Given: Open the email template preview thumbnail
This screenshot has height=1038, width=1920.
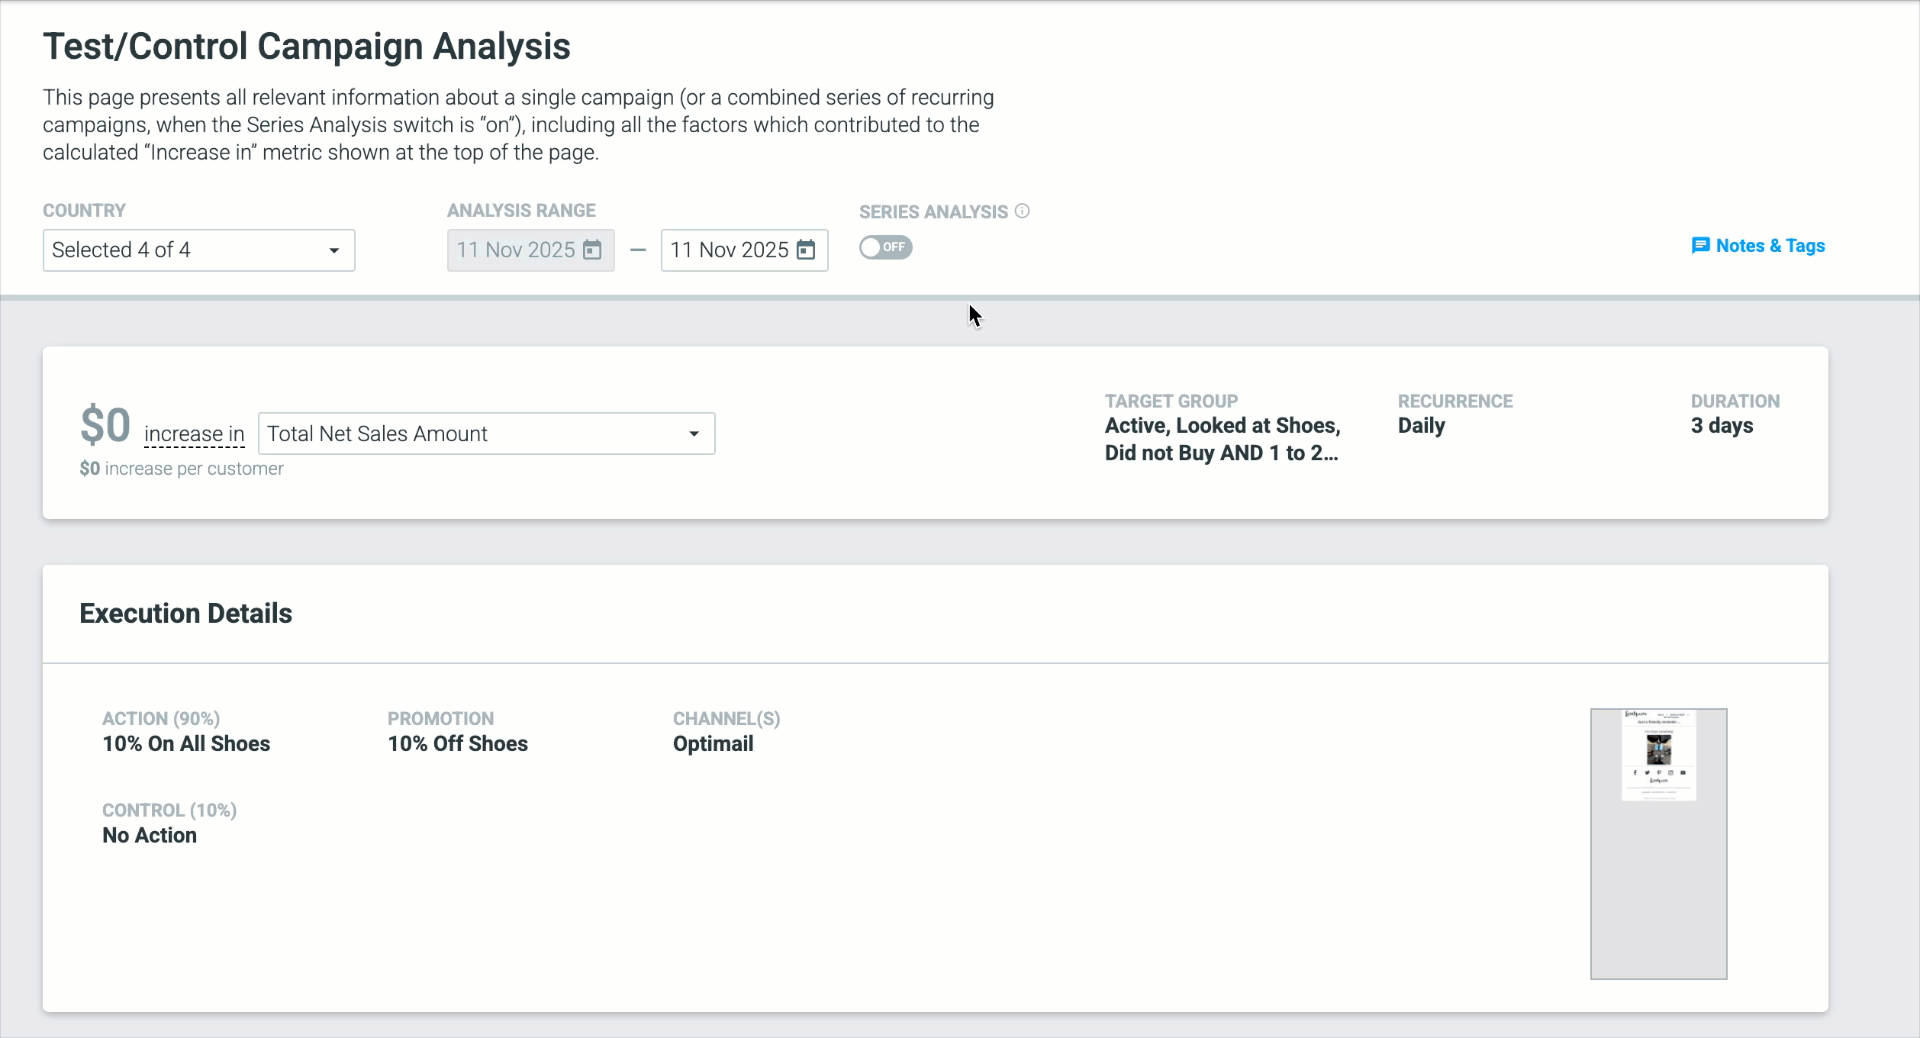Looking at the screenshot, I should pos(1658,844).
